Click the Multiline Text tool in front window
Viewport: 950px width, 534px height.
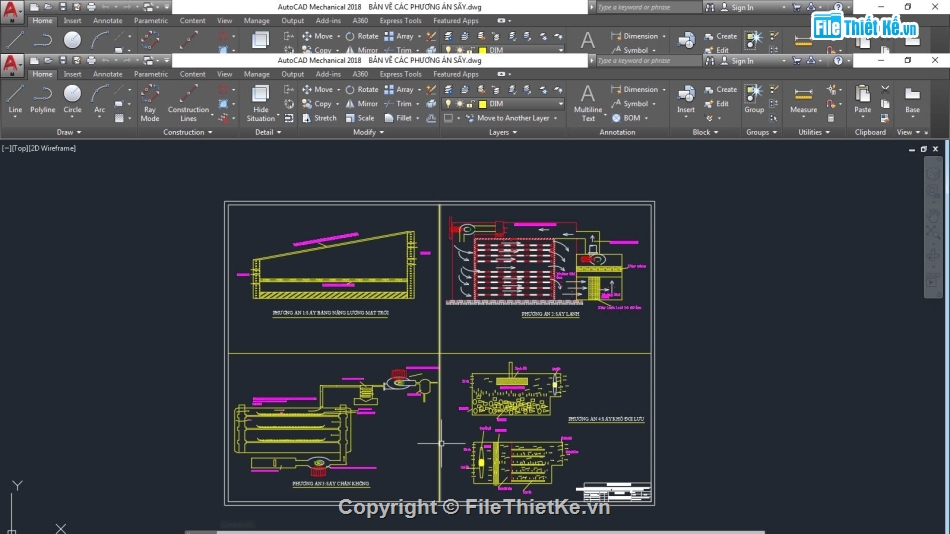click(588, 103)
